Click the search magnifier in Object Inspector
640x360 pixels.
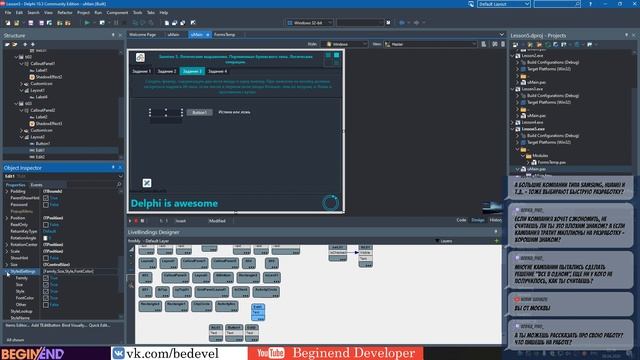click(x=119, y=185)
